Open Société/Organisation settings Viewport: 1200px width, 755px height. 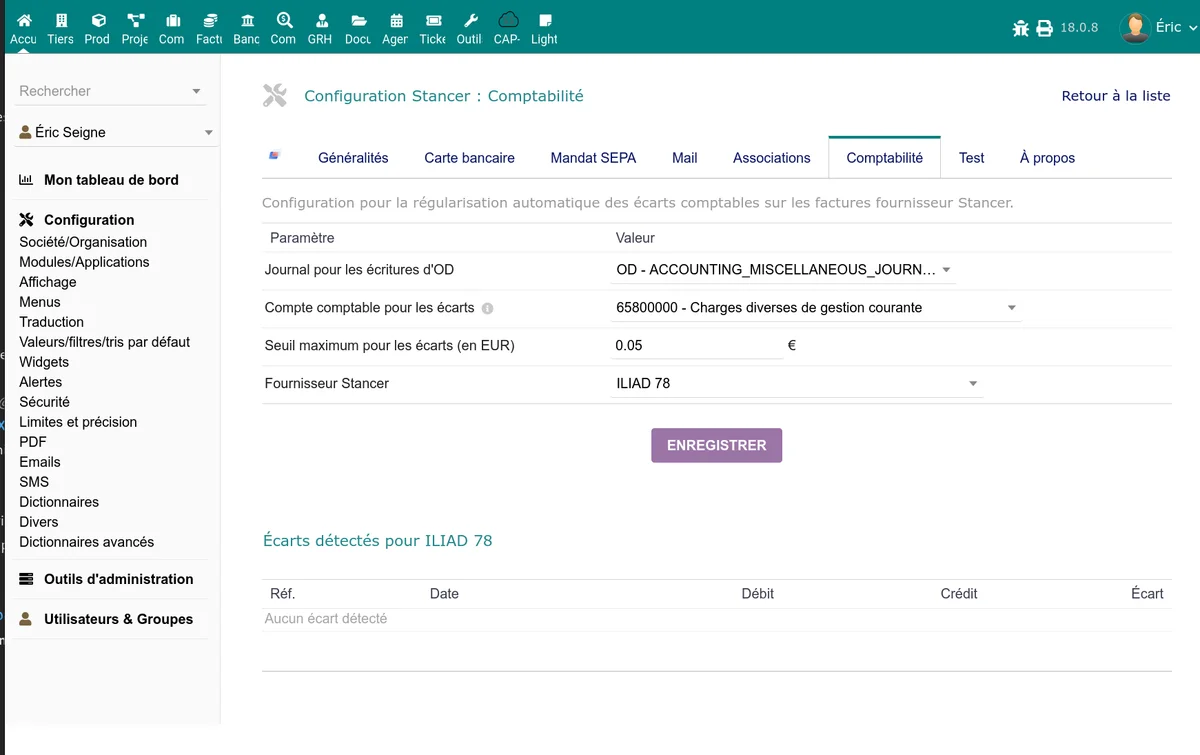coord(83,242)
